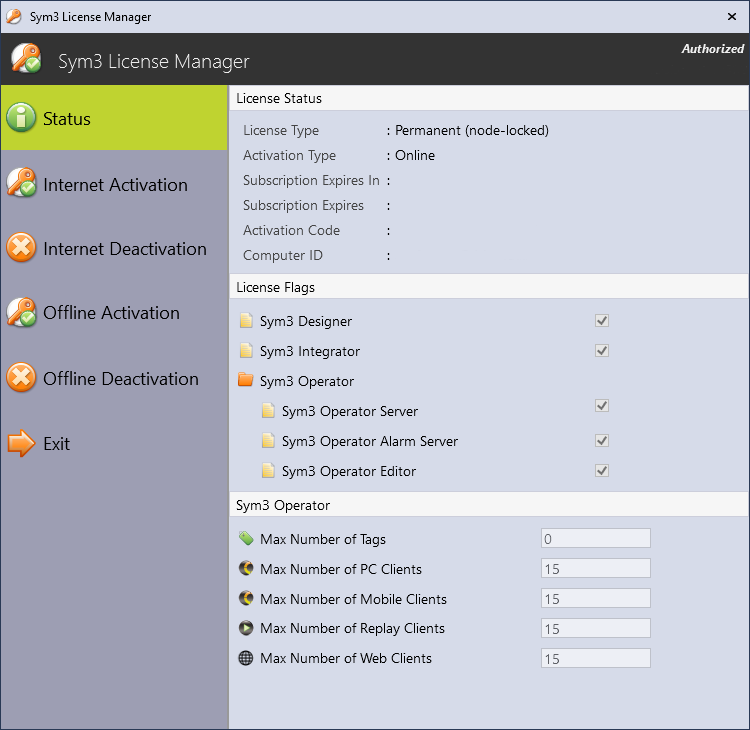Close the Sym3 License Manager window
The image size is (750, 730).
(x=731, y=17)
